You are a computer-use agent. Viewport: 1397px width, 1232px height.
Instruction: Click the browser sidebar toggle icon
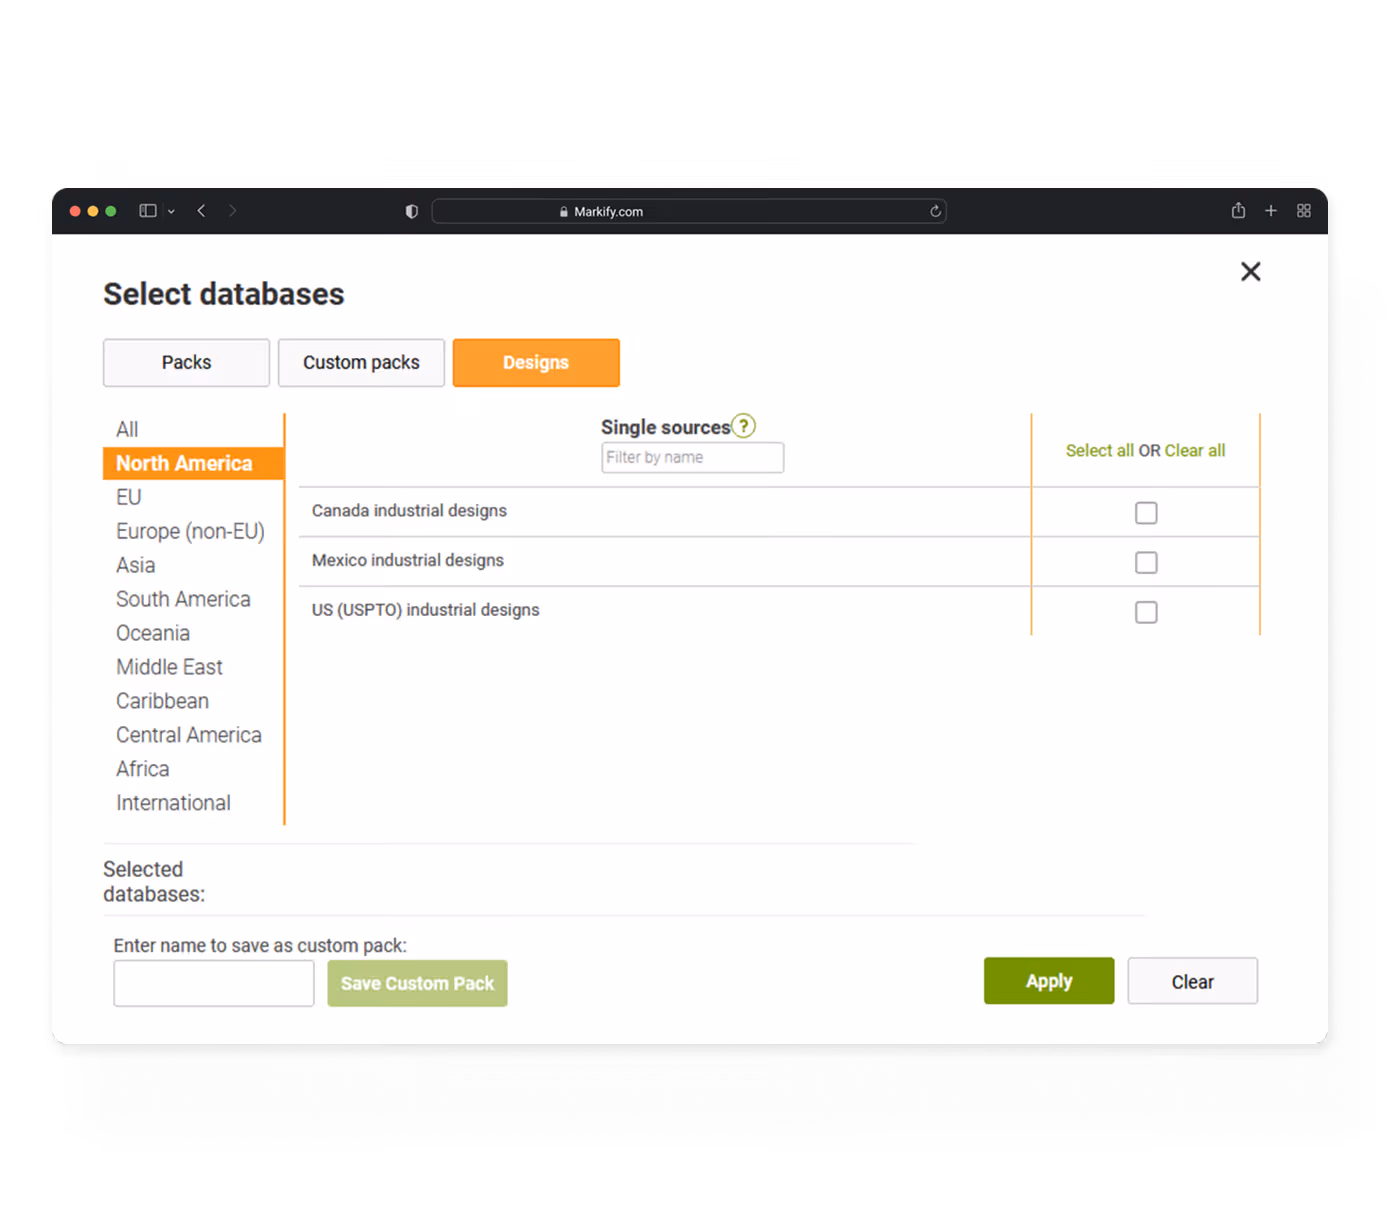(x=148, y=211)
